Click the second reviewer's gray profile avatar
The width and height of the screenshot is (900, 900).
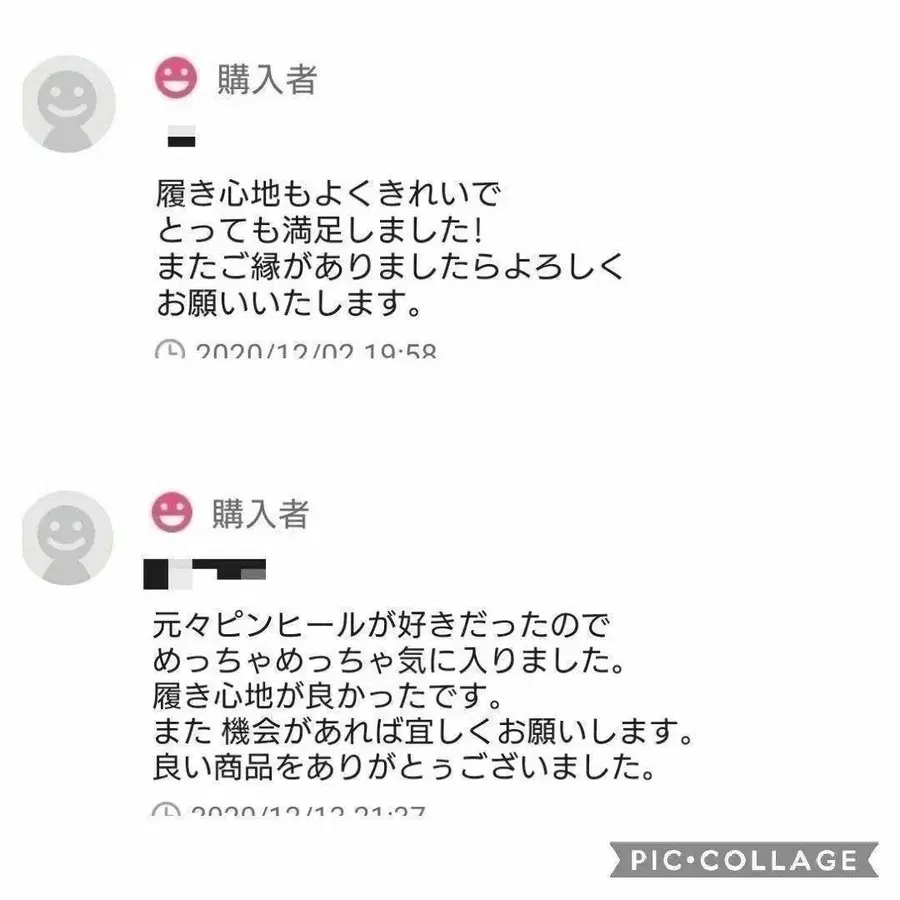pyautogui.click(x=68, y=538)
